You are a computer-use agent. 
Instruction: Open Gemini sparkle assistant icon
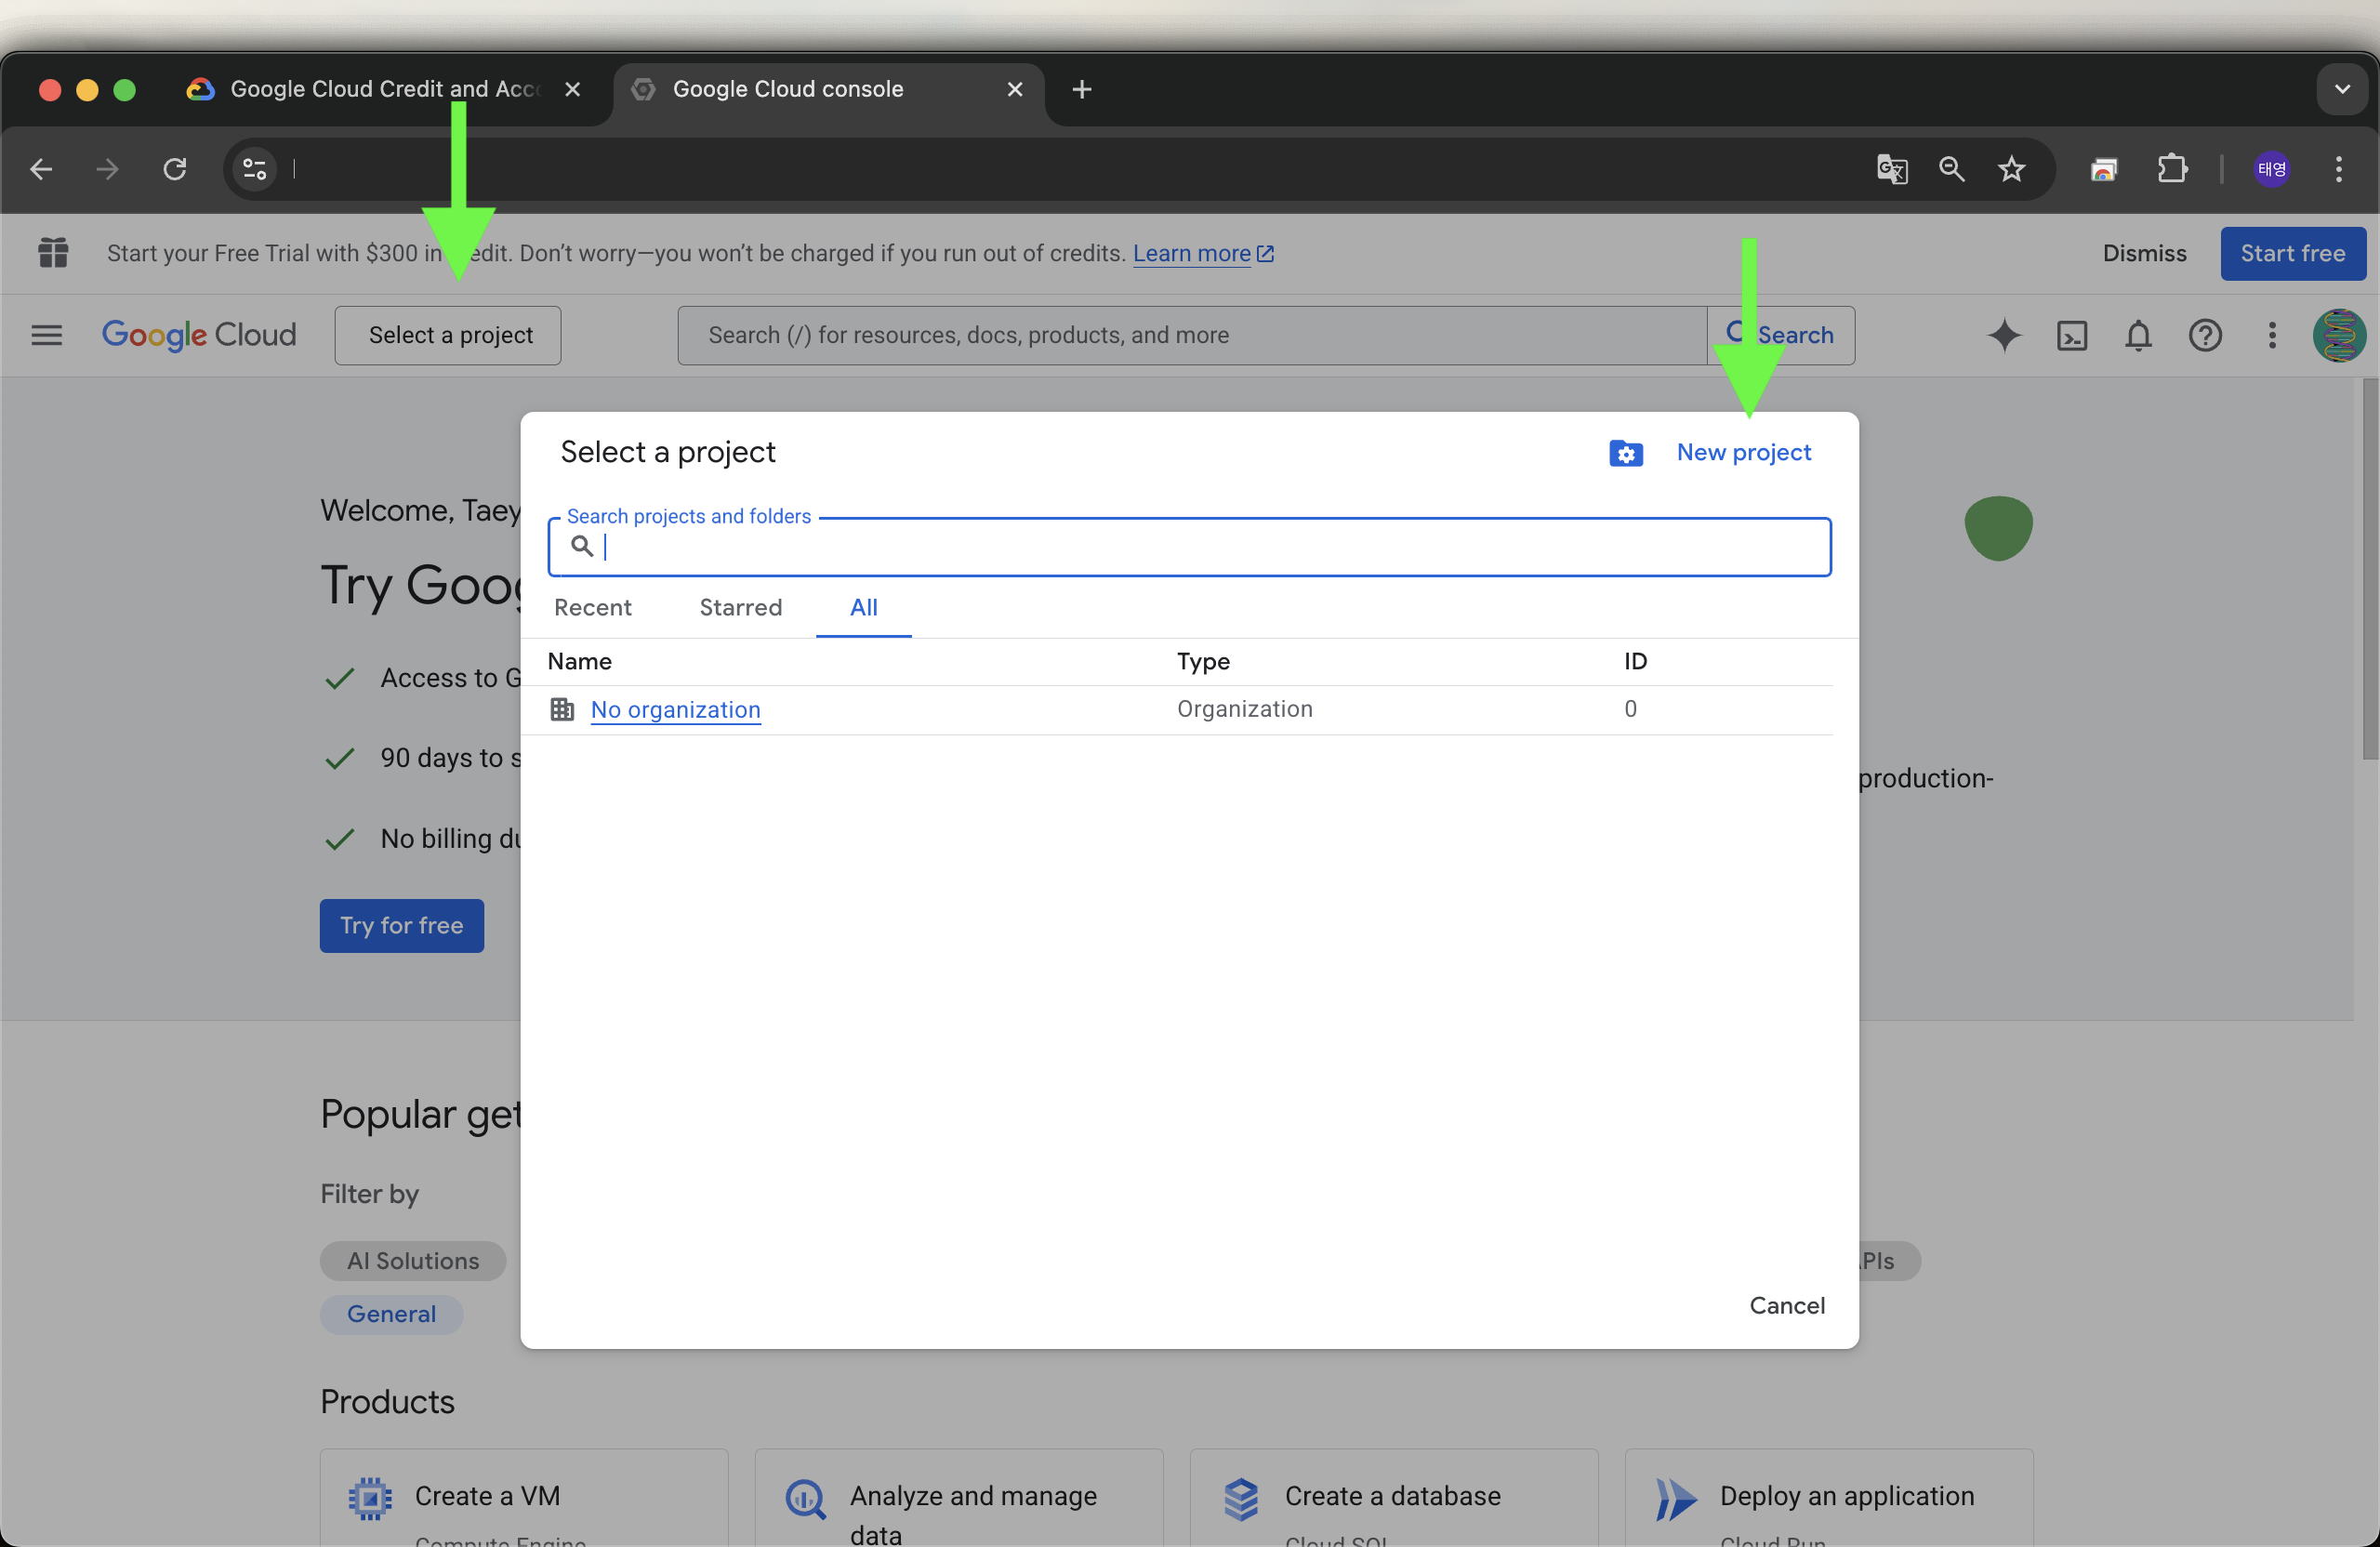tap(2004, 335)
